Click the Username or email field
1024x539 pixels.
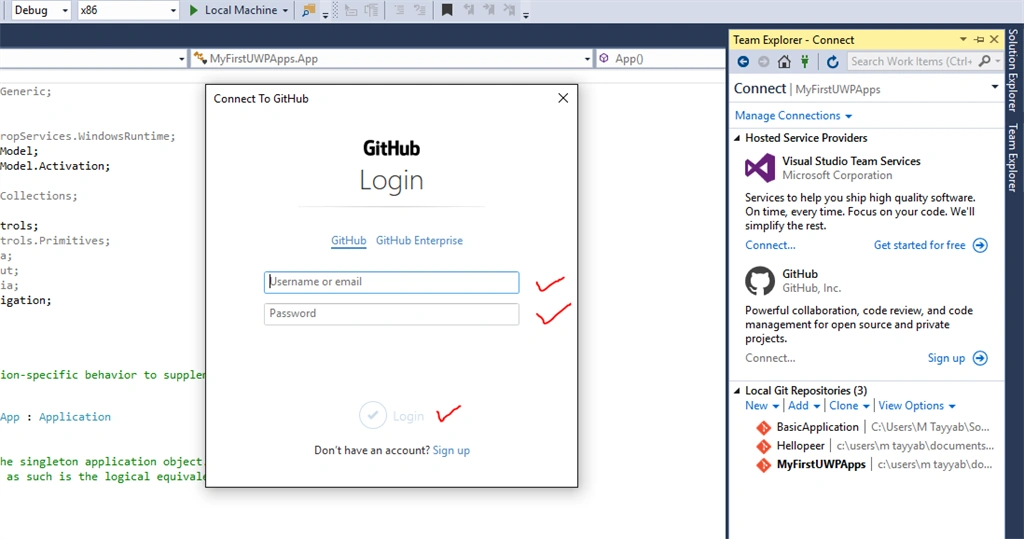tap(392, 282)
